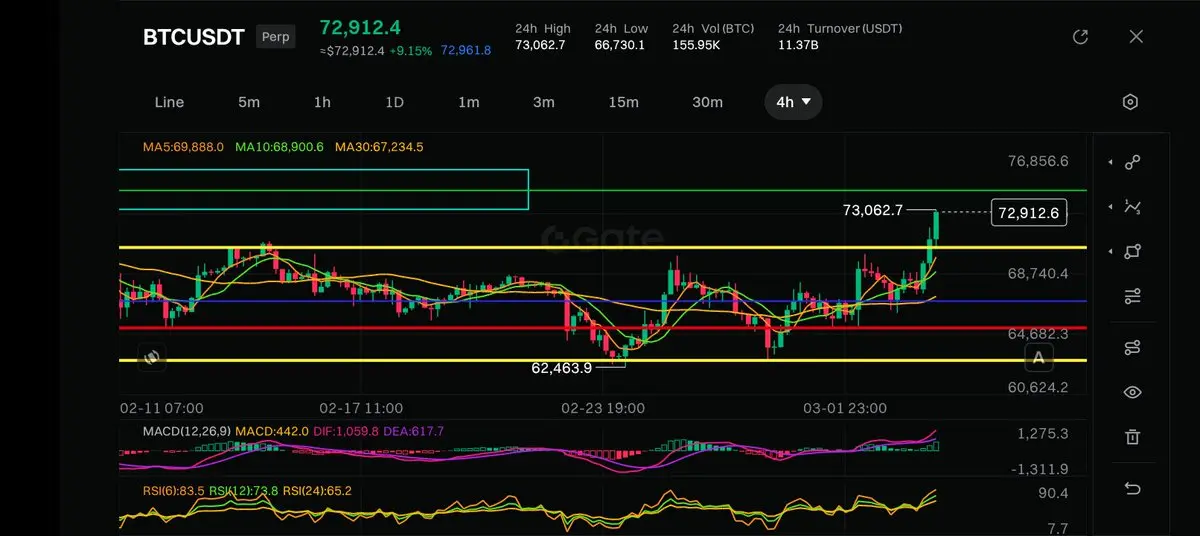The width and height of the screenshot is (1200, 536).
Task: Expand the trend line tool options arrow
Action: tap(1108, 162)
